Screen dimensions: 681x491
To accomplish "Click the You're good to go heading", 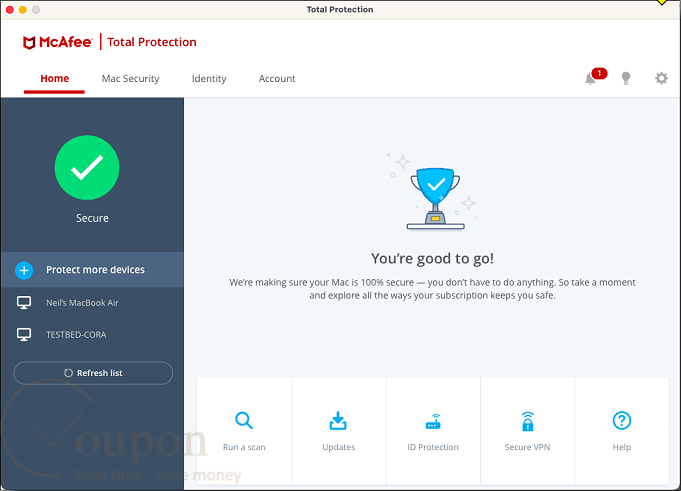I will (x=432, y=259).
